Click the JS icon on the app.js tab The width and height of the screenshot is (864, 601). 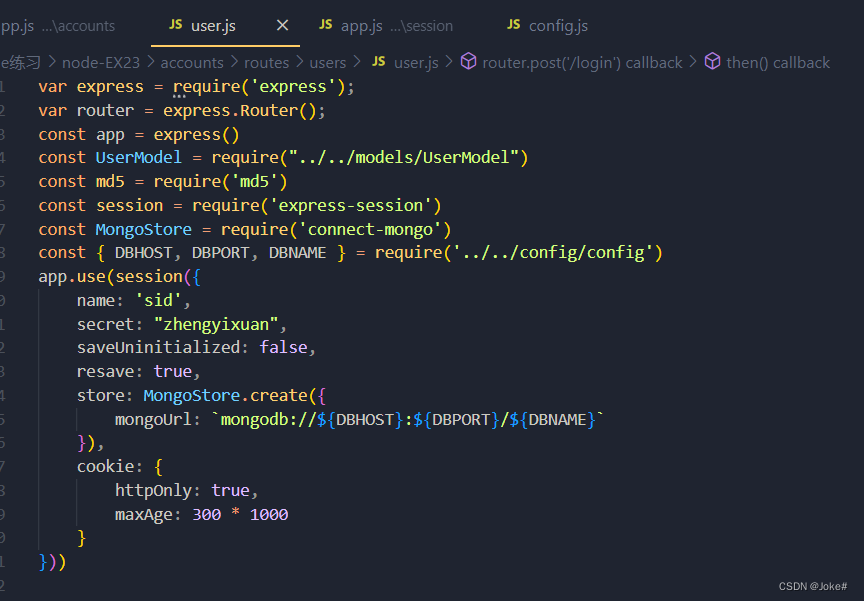325,25
